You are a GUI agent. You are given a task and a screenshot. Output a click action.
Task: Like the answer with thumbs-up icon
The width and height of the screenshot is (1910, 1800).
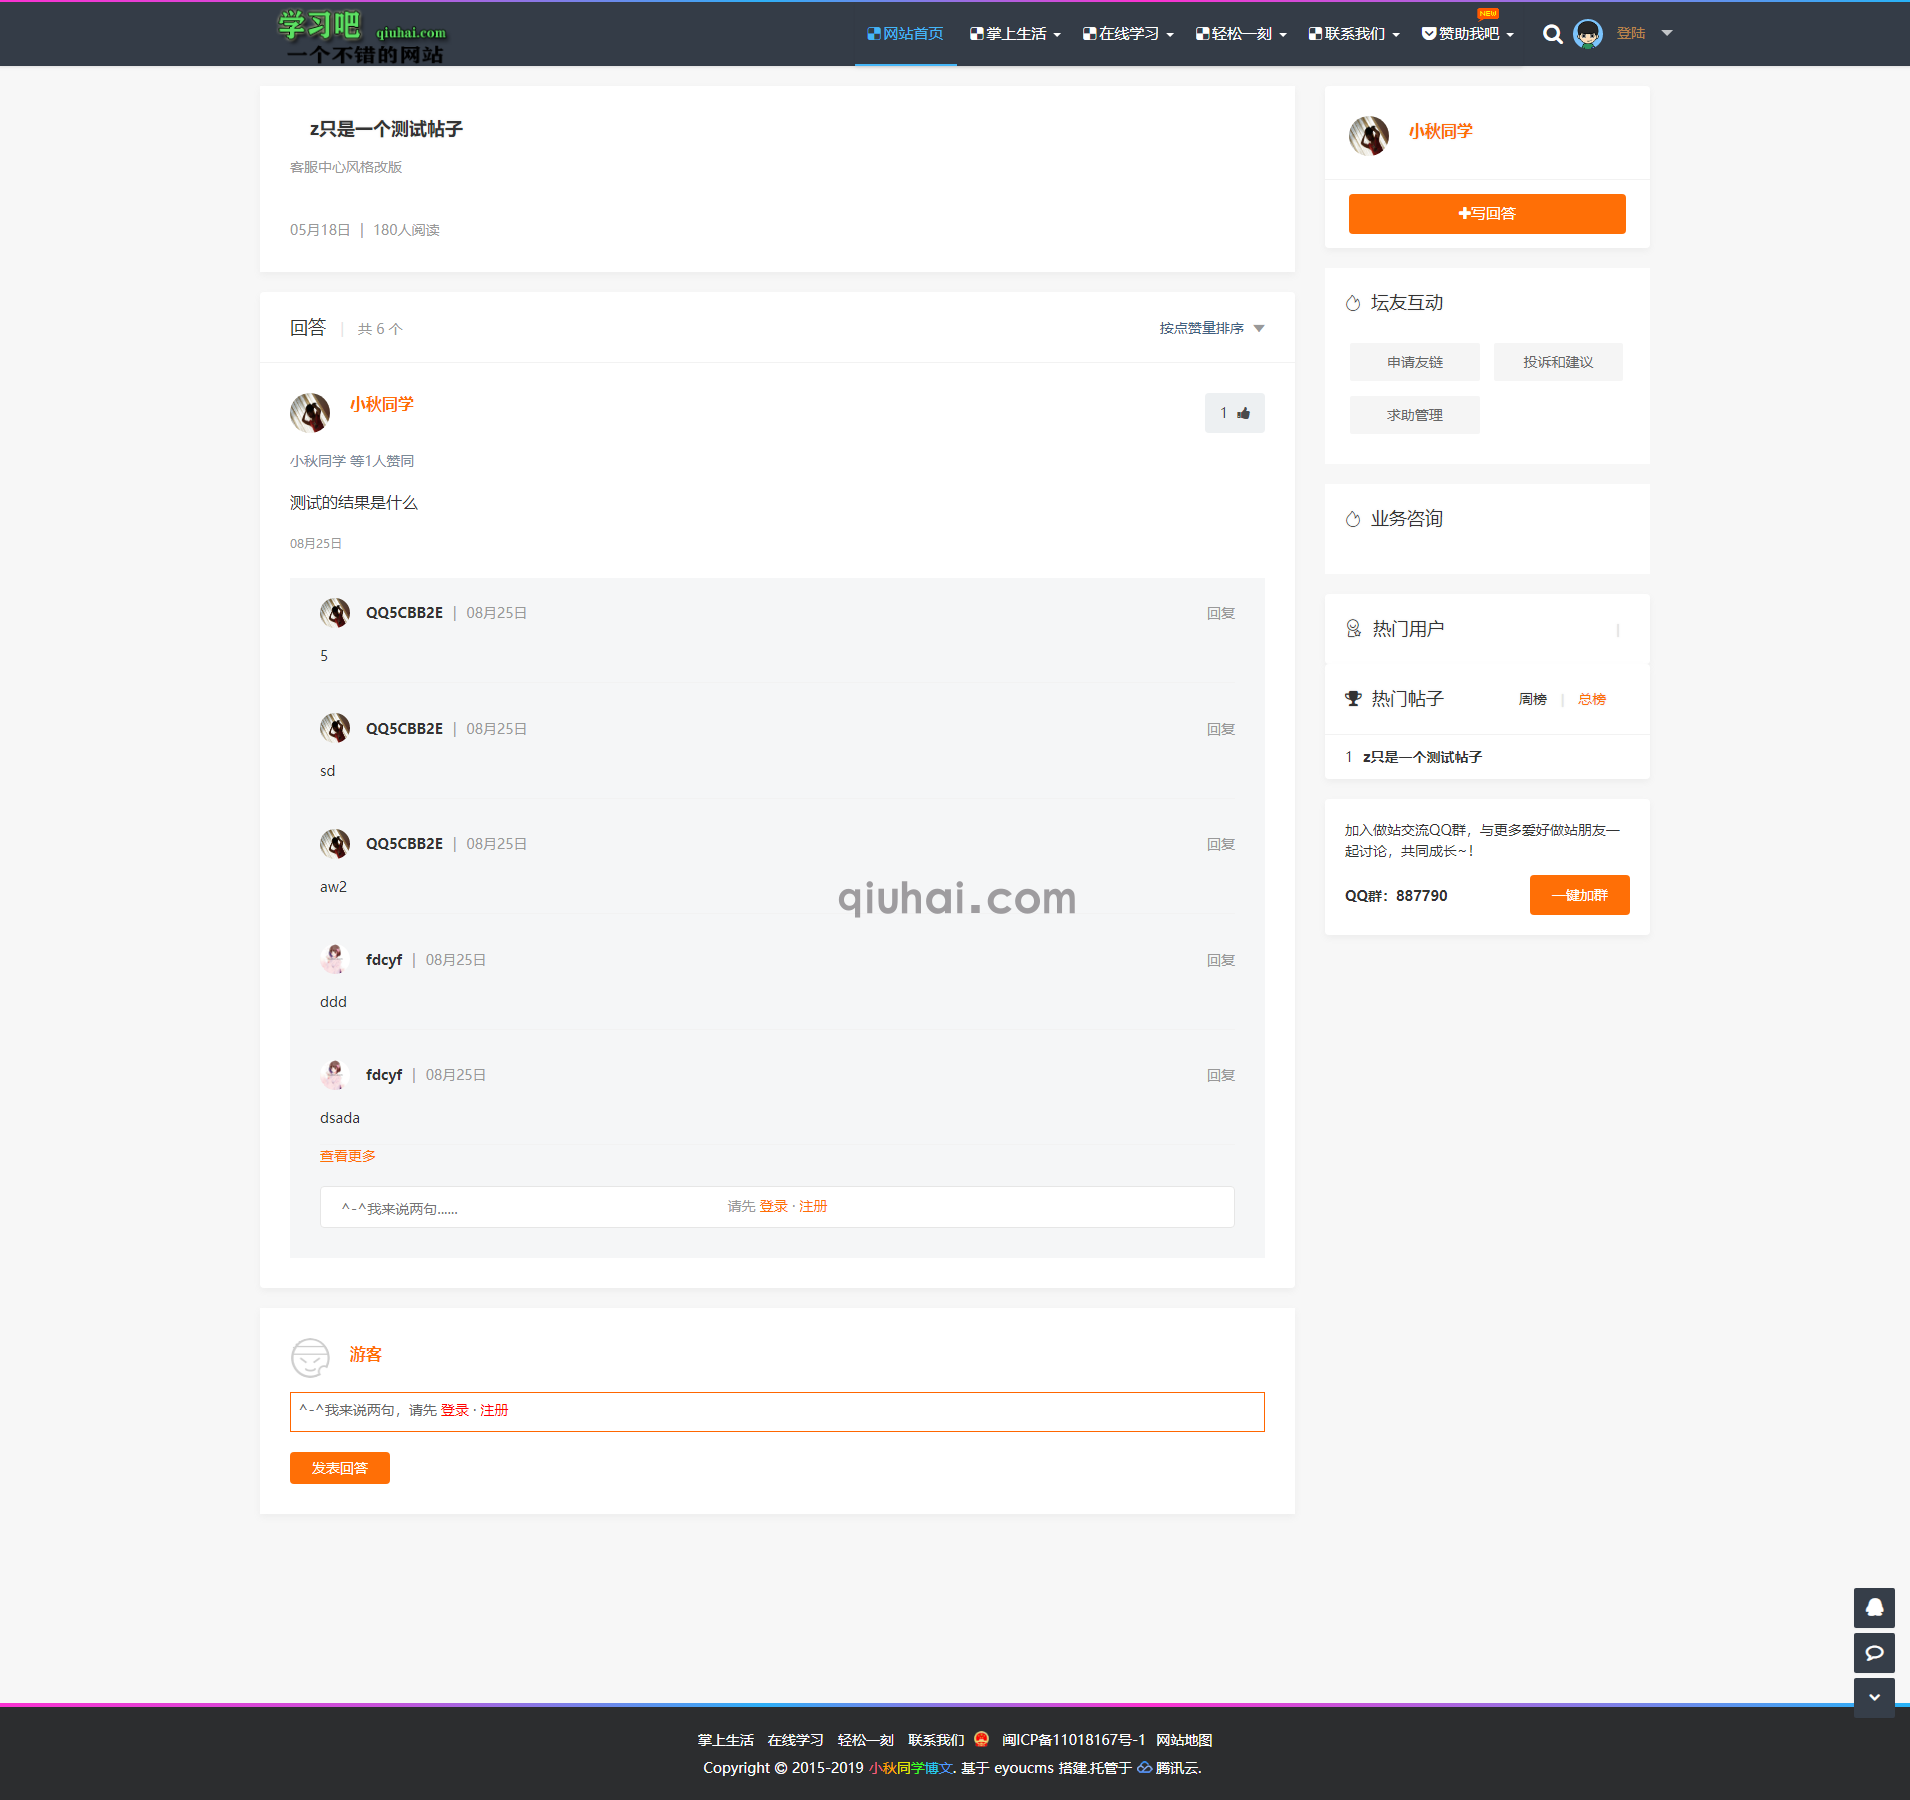click(x=1234, y=413)
